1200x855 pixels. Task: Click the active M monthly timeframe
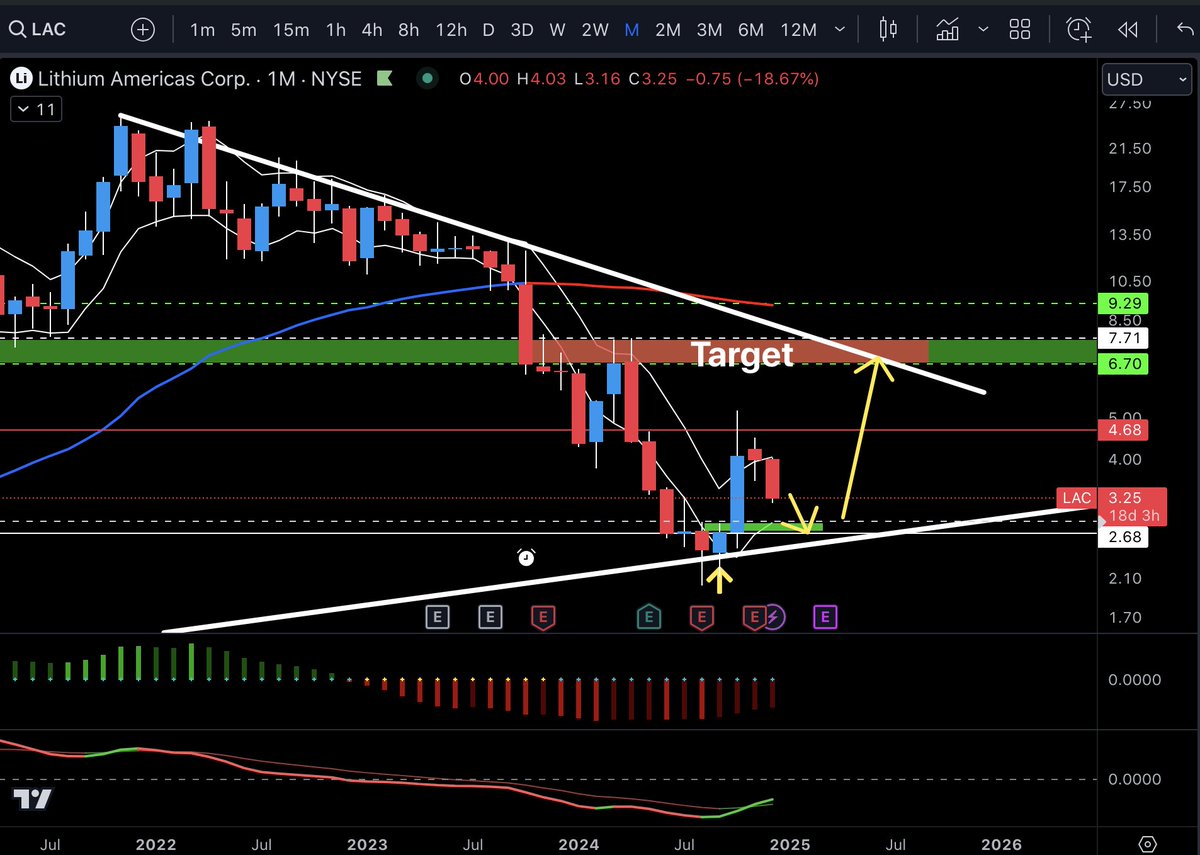(x=632, y=30)
